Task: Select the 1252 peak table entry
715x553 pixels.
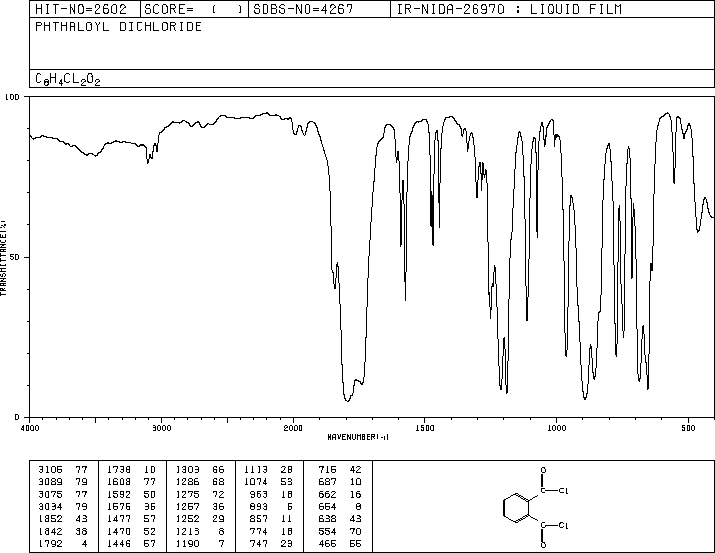Action: click(200, 519)
